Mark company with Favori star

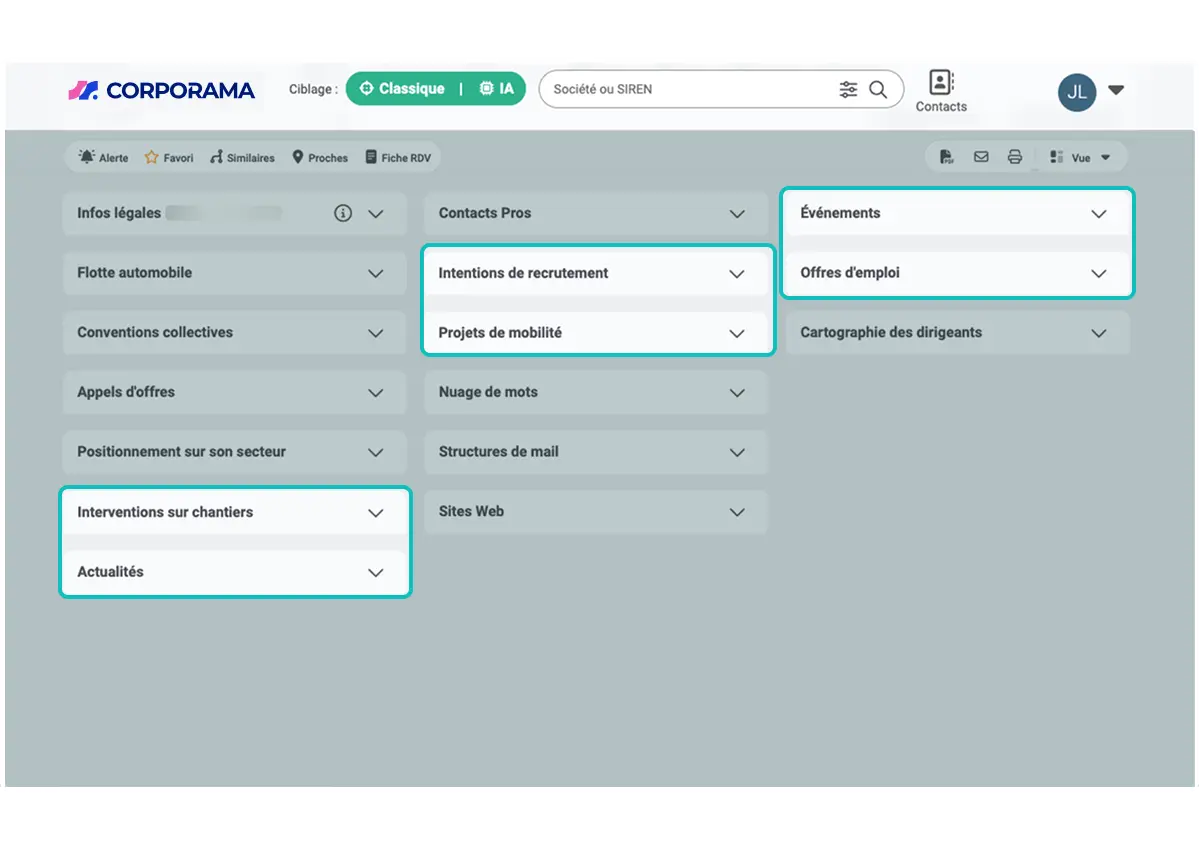point(152,158)
